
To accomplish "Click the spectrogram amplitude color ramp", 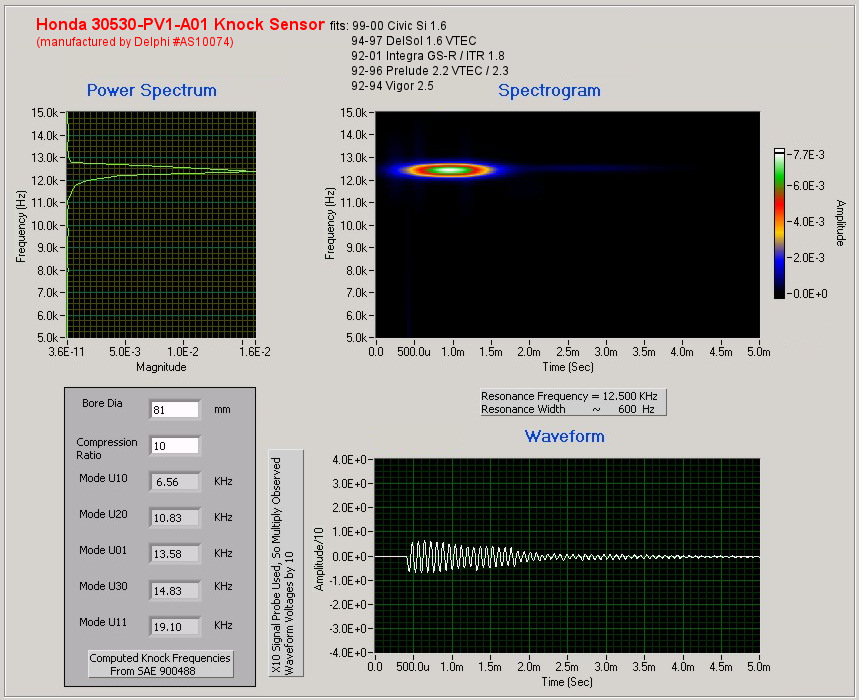I will point(779,223).
